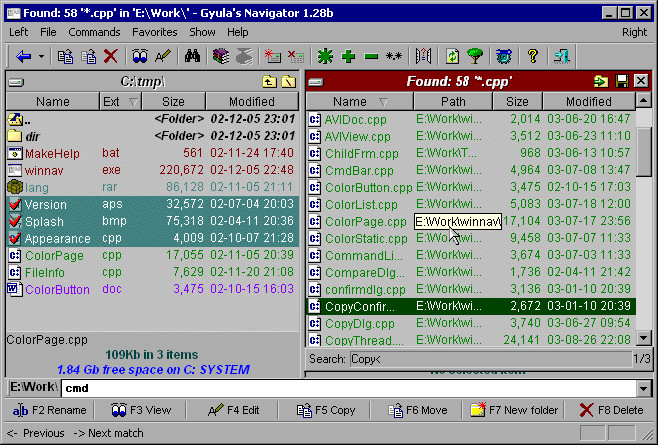Click the red X delete toolbar icon
This screenshot has height=445, width=658.
click(x=111, y=56)
